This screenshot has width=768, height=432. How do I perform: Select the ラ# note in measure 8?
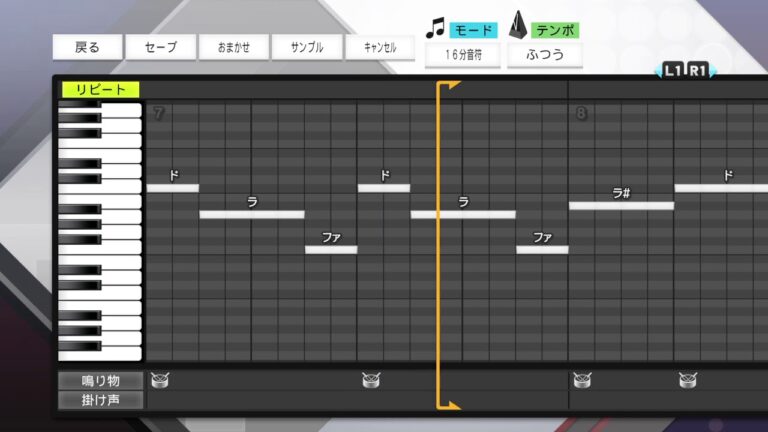[x=621, y=206]
